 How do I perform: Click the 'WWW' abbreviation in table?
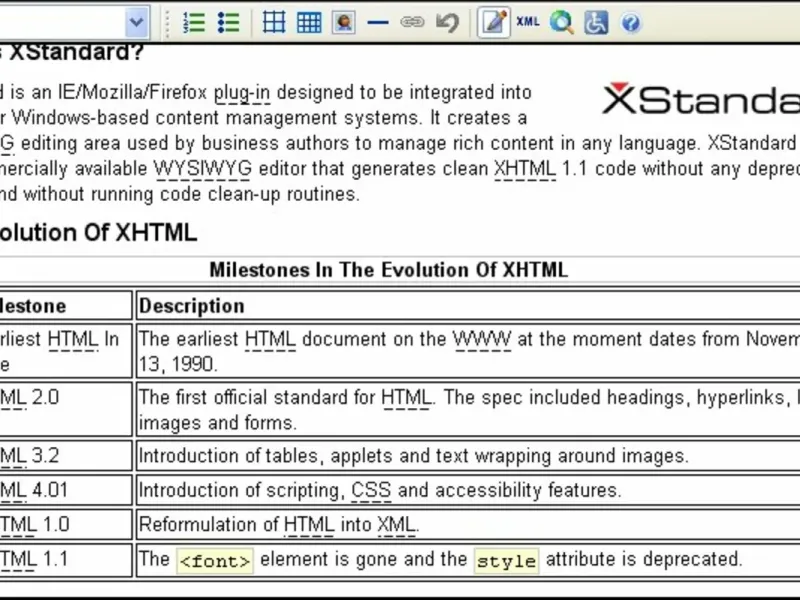point(482,339)
